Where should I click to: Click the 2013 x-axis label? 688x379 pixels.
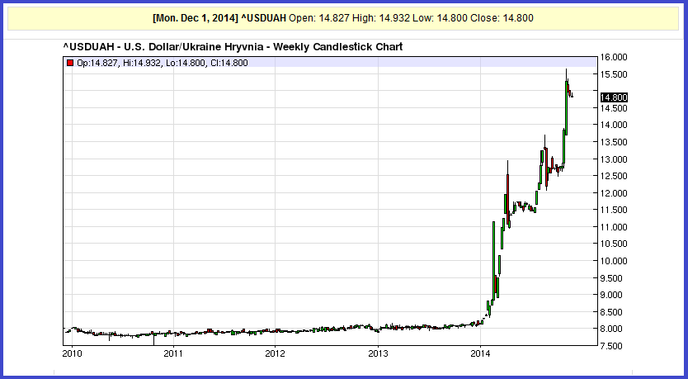pyautogui.click(x=378, y=353)
